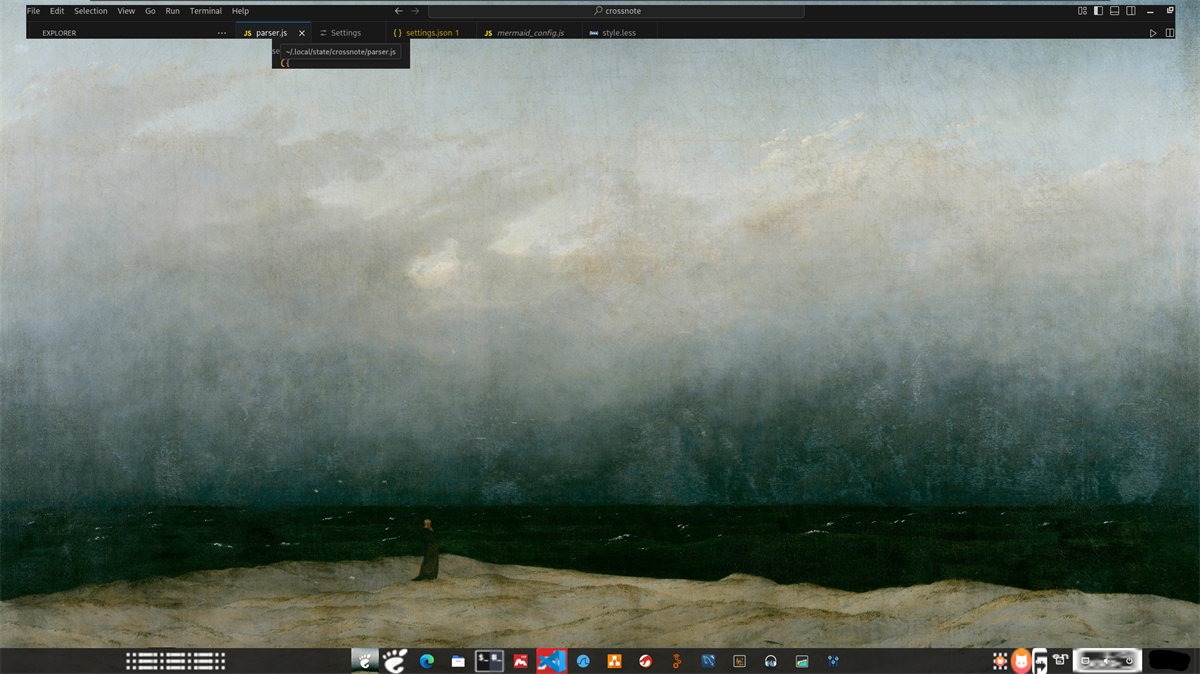
Task: Open the Help menu
Action: click(240, 11)
